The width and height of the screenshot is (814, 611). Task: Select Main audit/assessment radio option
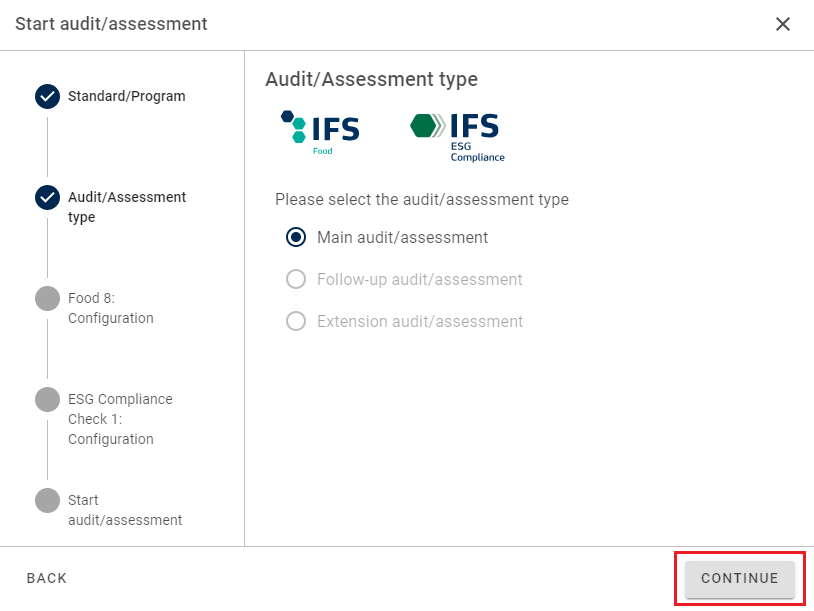coord(296,237)
